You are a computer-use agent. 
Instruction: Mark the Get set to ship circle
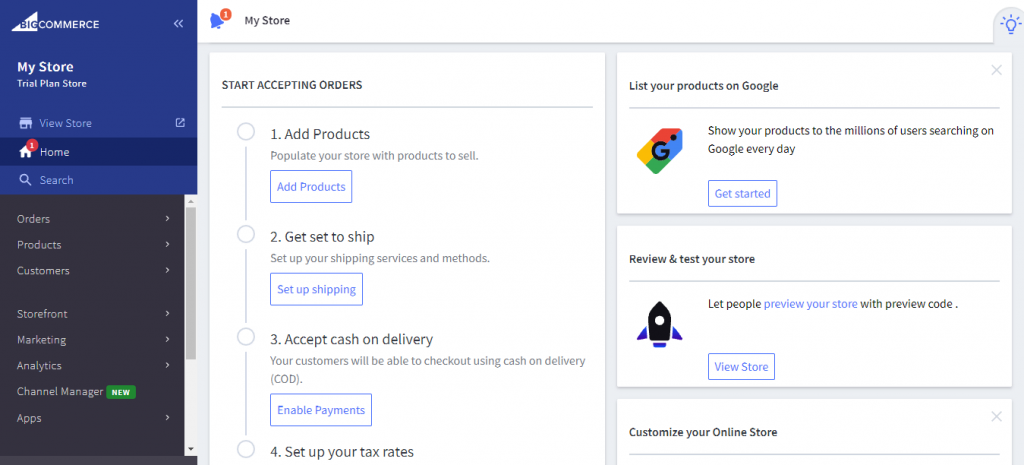(246, 234)
